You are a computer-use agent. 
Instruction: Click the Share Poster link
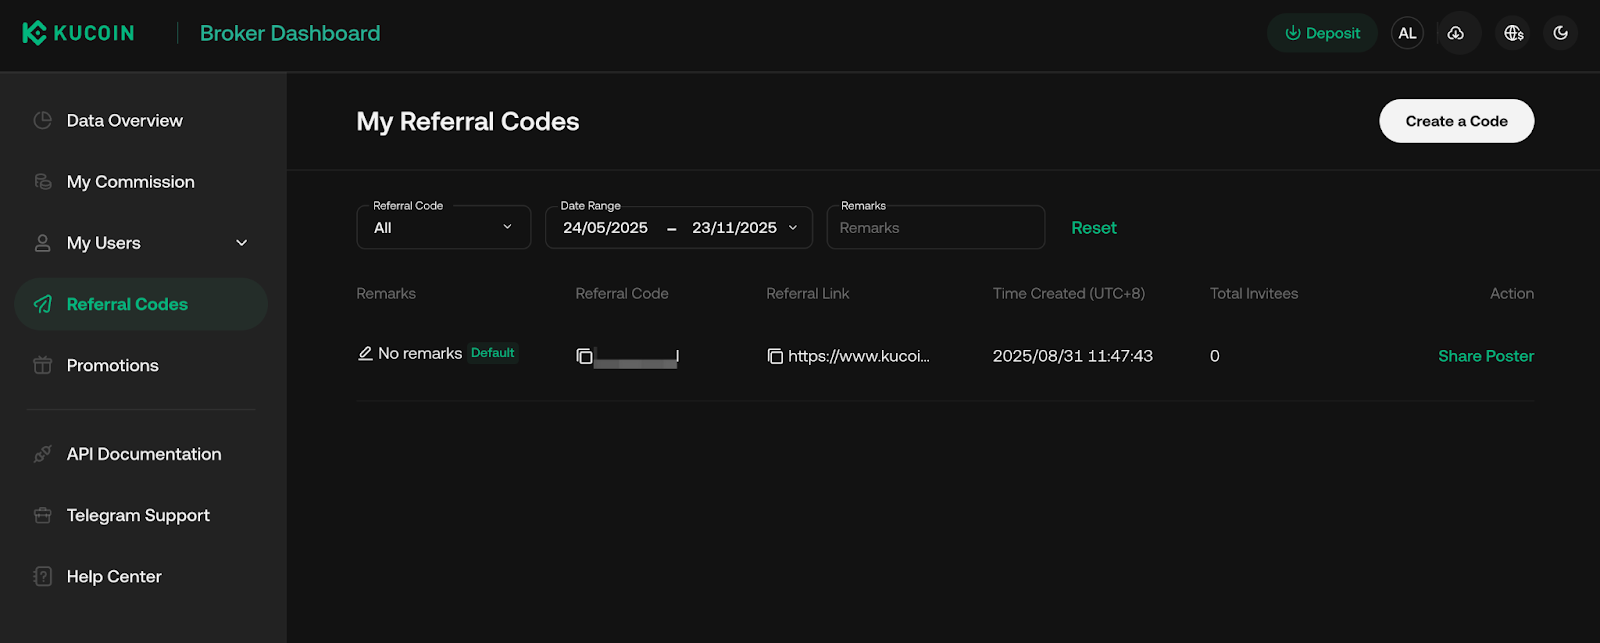click(x=1485, y=356)
